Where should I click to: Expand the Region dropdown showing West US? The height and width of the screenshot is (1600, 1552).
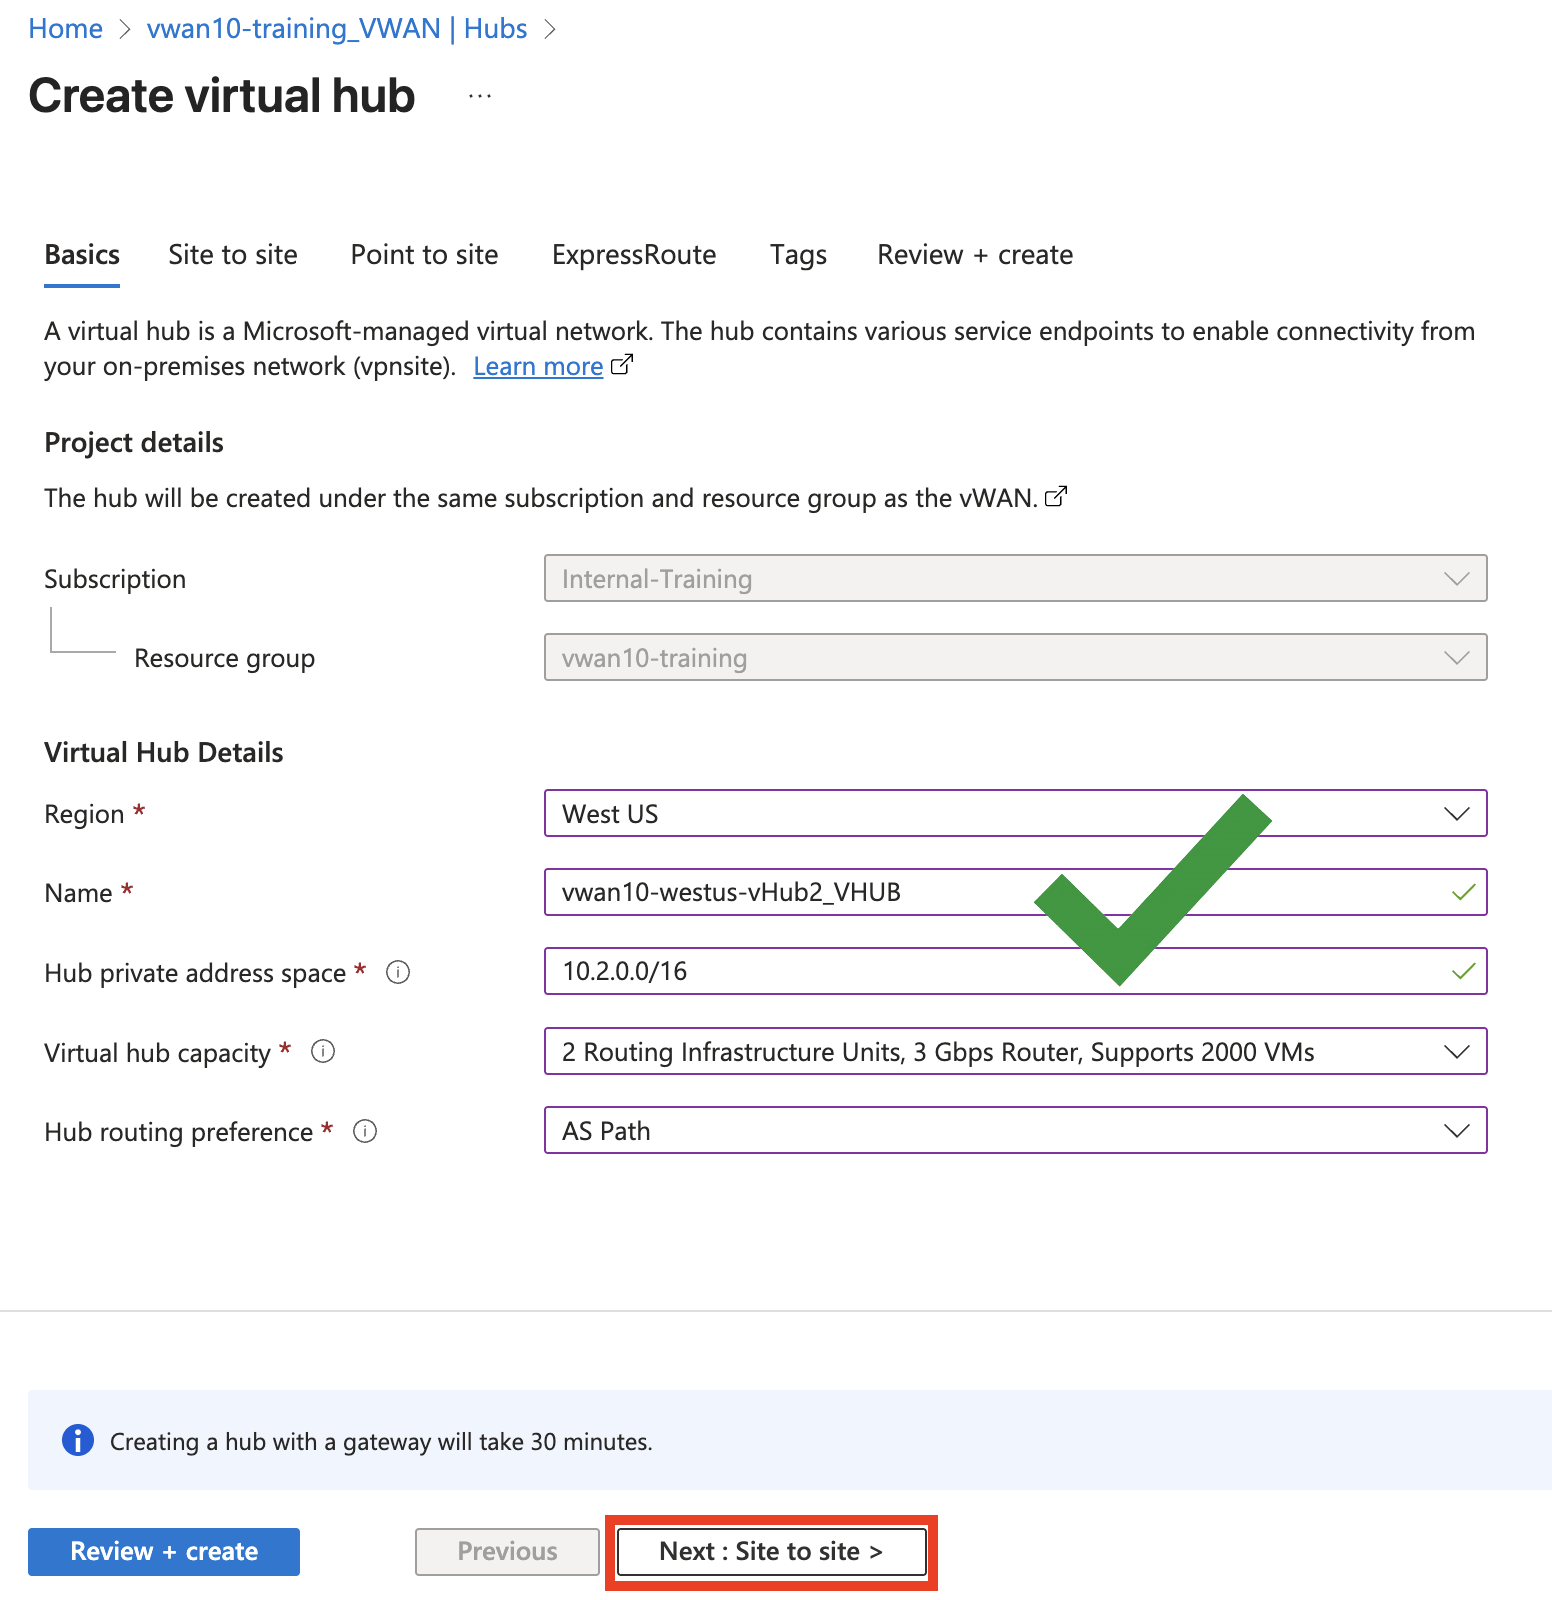tap(1015, 813)
